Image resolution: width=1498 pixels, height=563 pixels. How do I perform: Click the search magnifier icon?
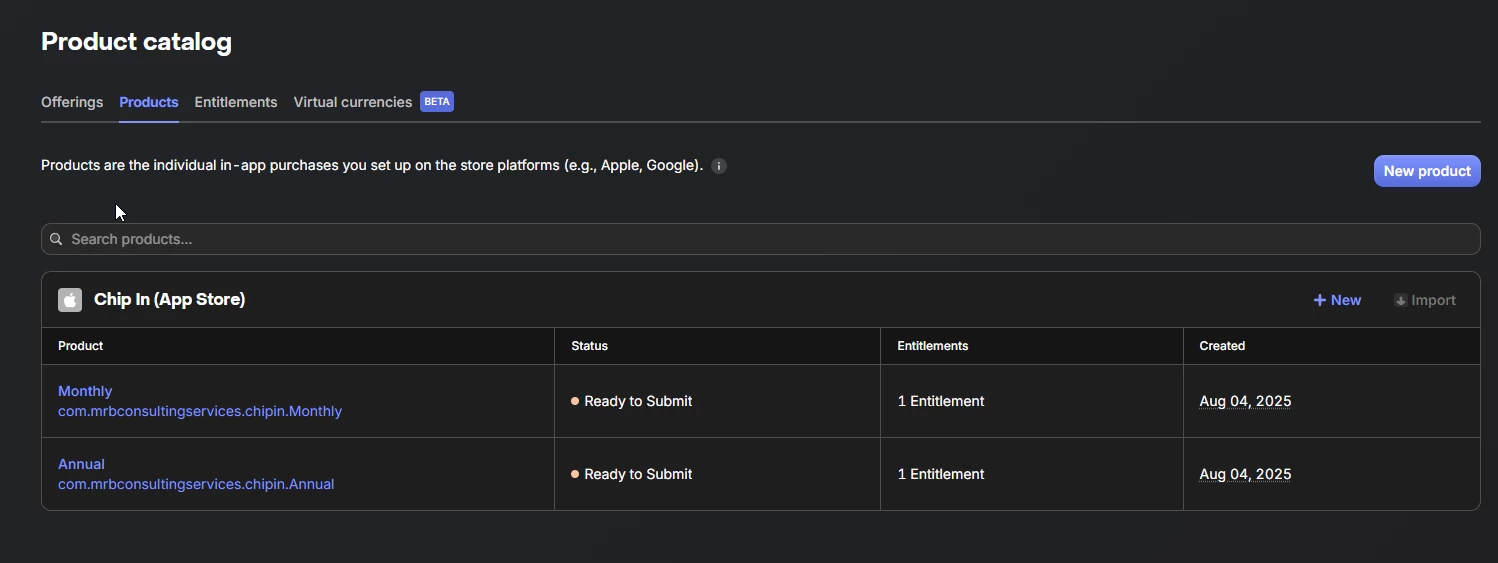tap(56, 239)
